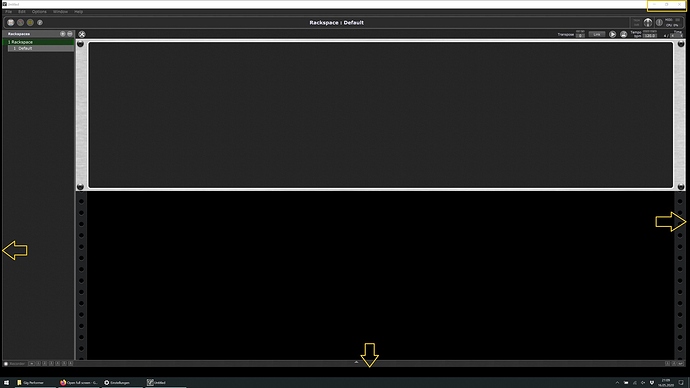Viewport: 690px width, 388px height.
Task: Toggle the metronome icon
Action: (x=624, y=34)
